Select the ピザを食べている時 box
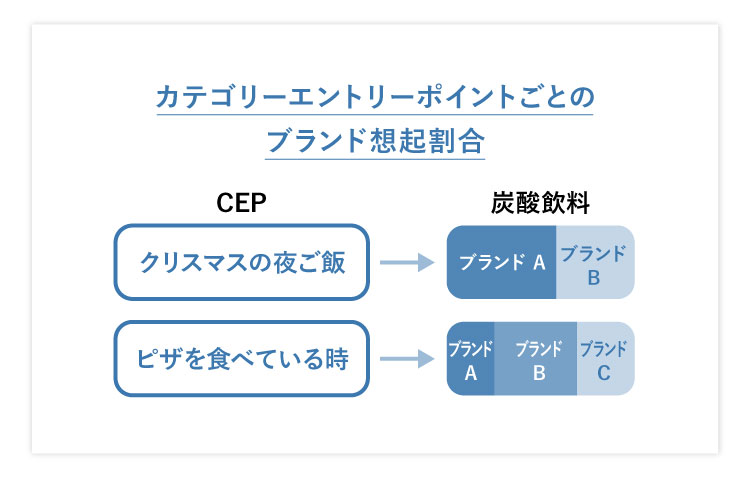 click(242, 358)
